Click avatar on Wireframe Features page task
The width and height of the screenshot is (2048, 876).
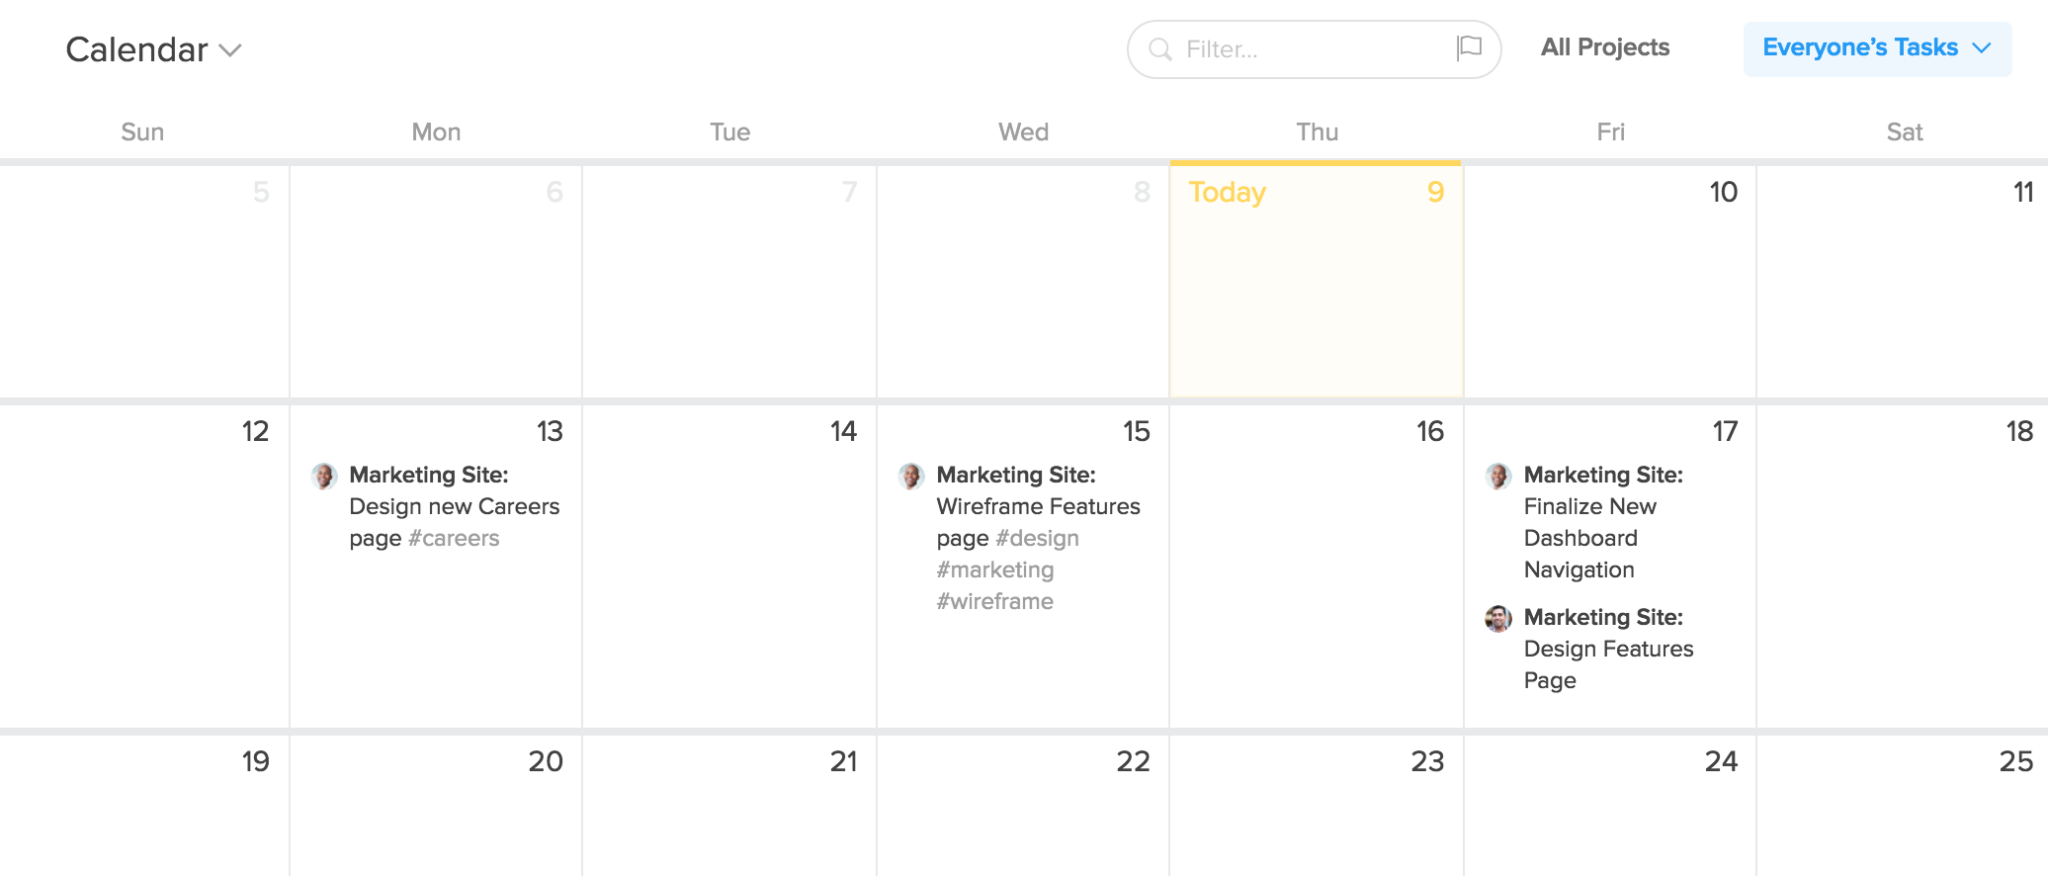tap(911, 476)
